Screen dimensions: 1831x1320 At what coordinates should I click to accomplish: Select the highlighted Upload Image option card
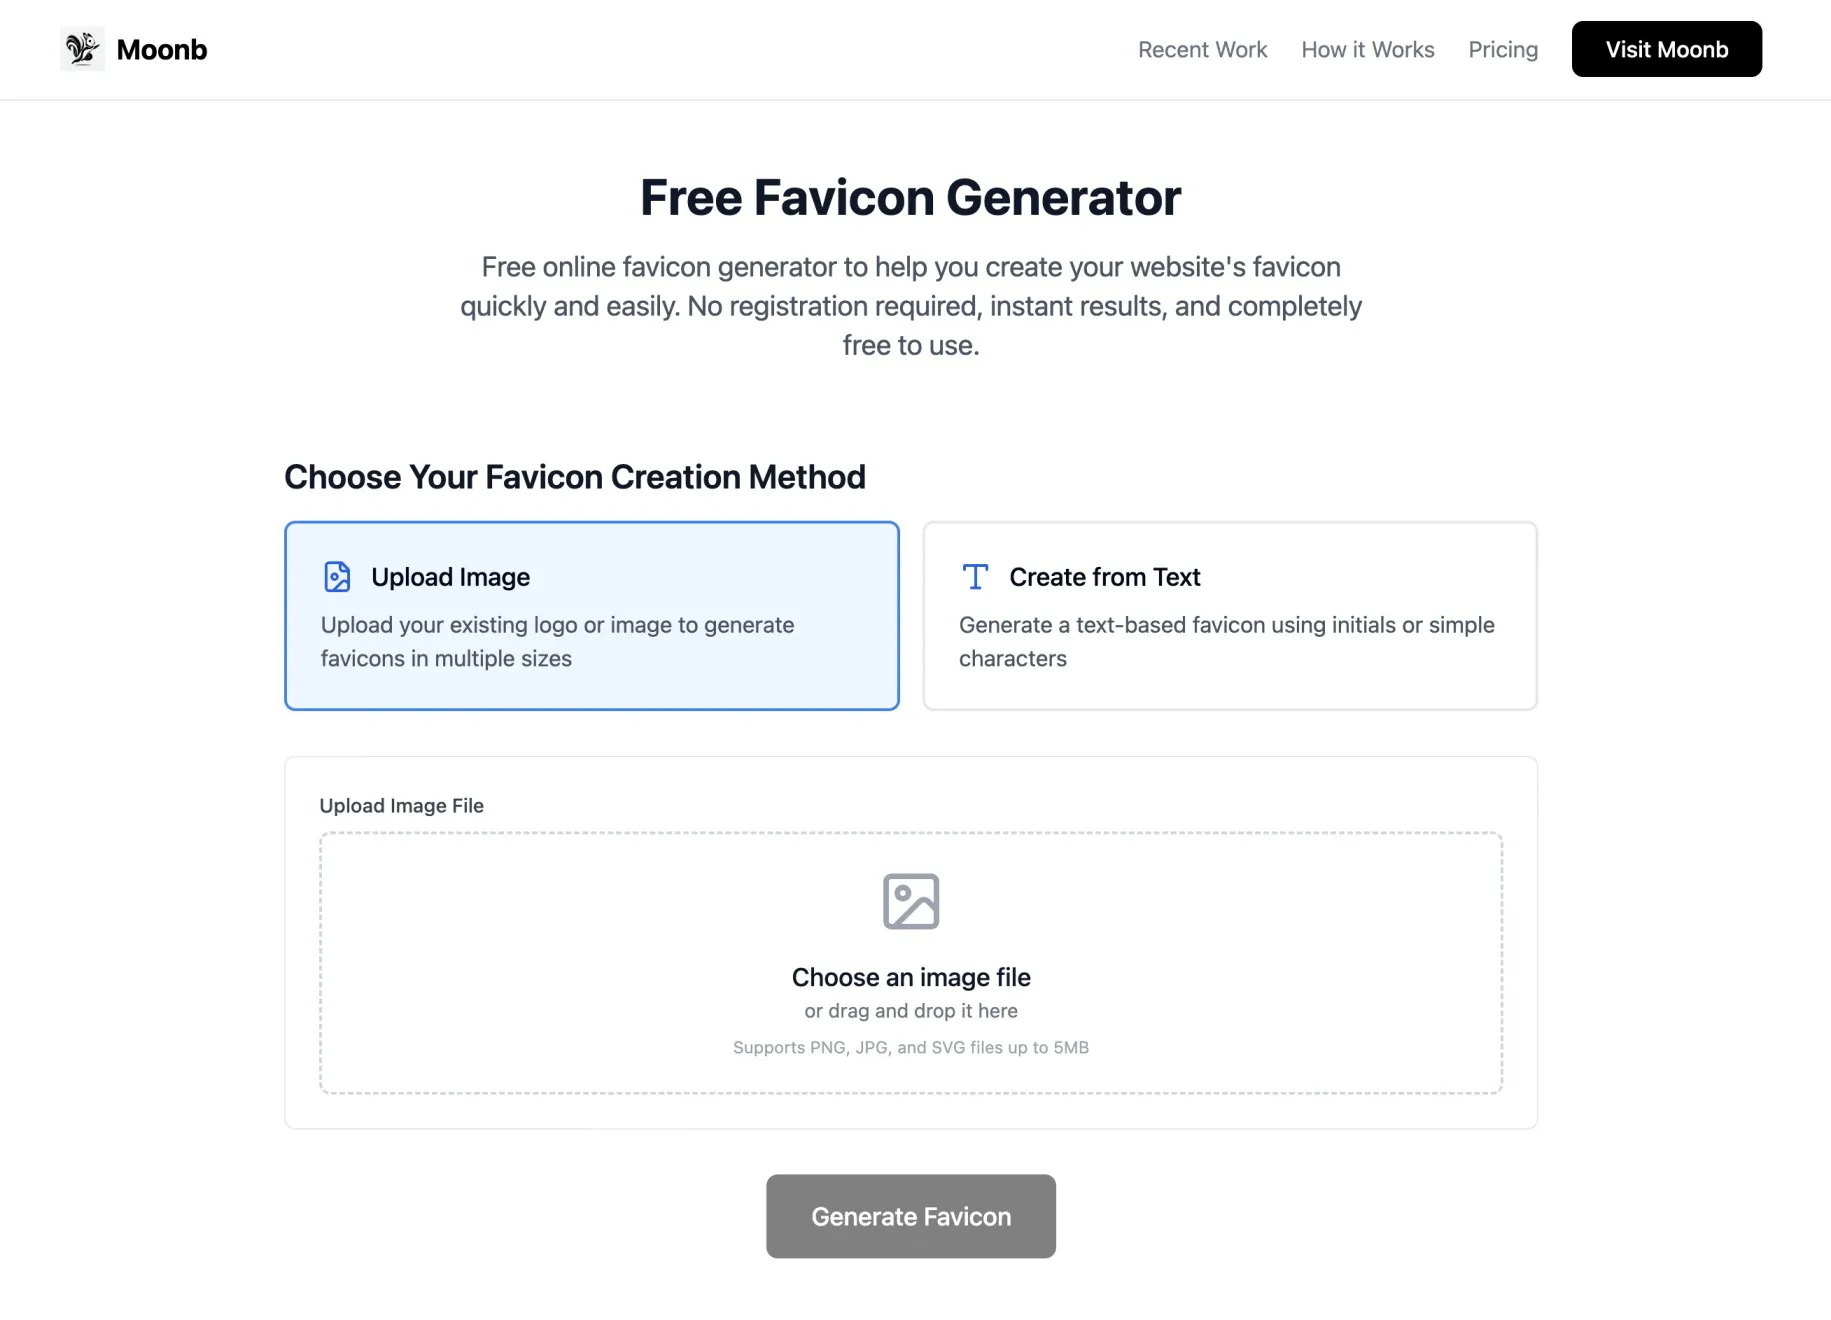click(591, 615)
